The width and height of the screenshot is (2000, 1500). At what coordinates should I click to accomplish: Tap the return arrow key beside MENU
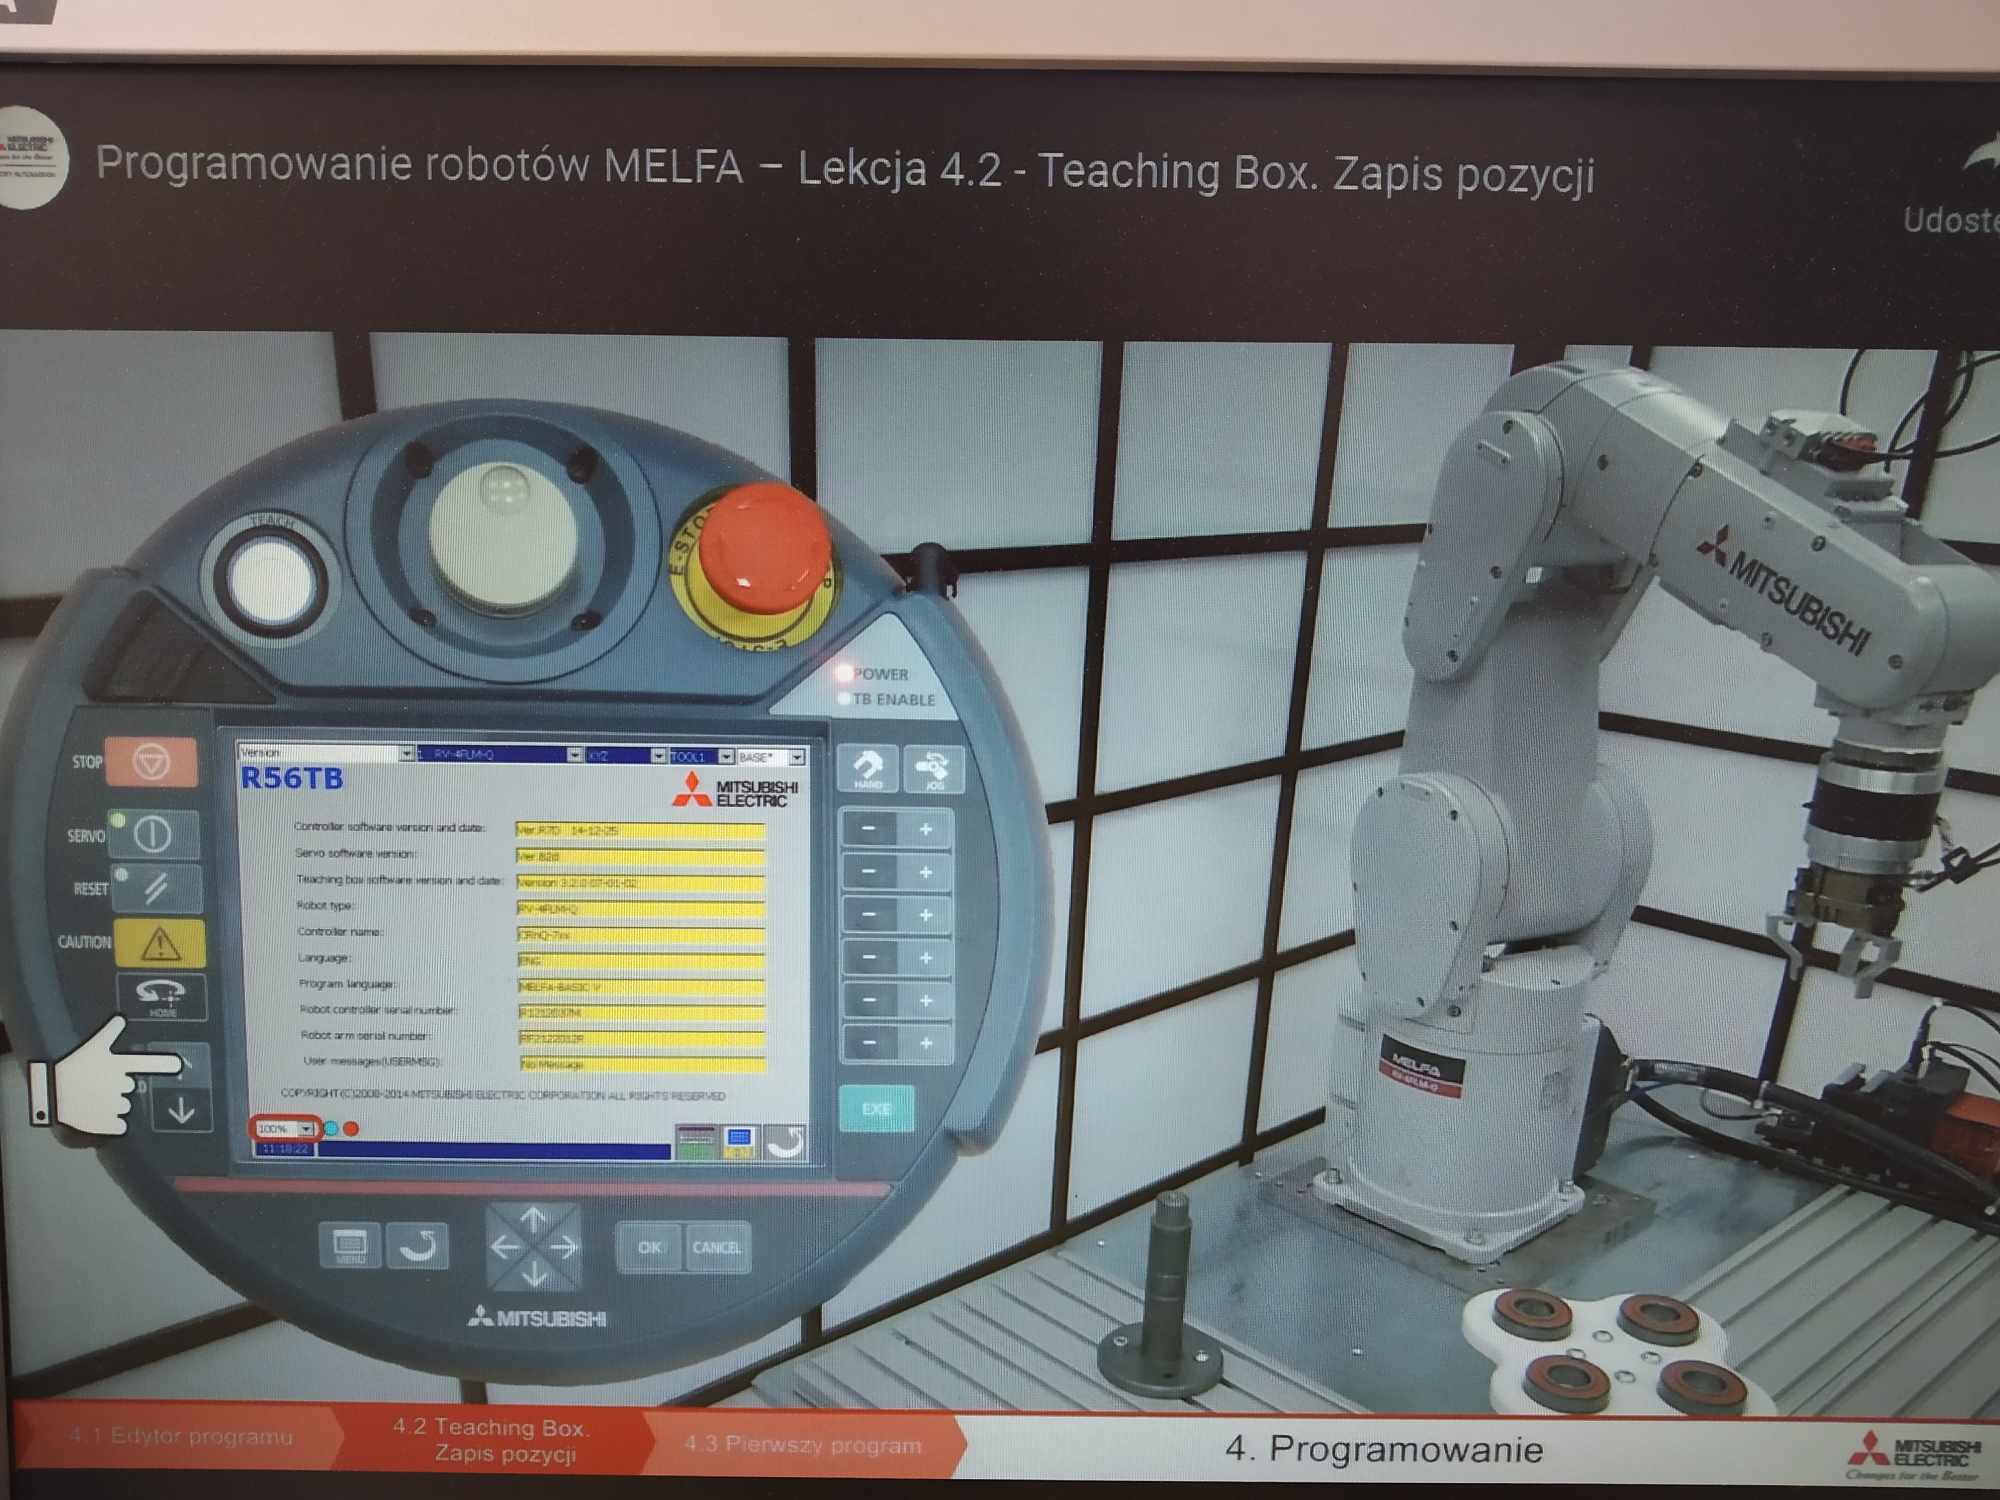tap(417, 1246)
